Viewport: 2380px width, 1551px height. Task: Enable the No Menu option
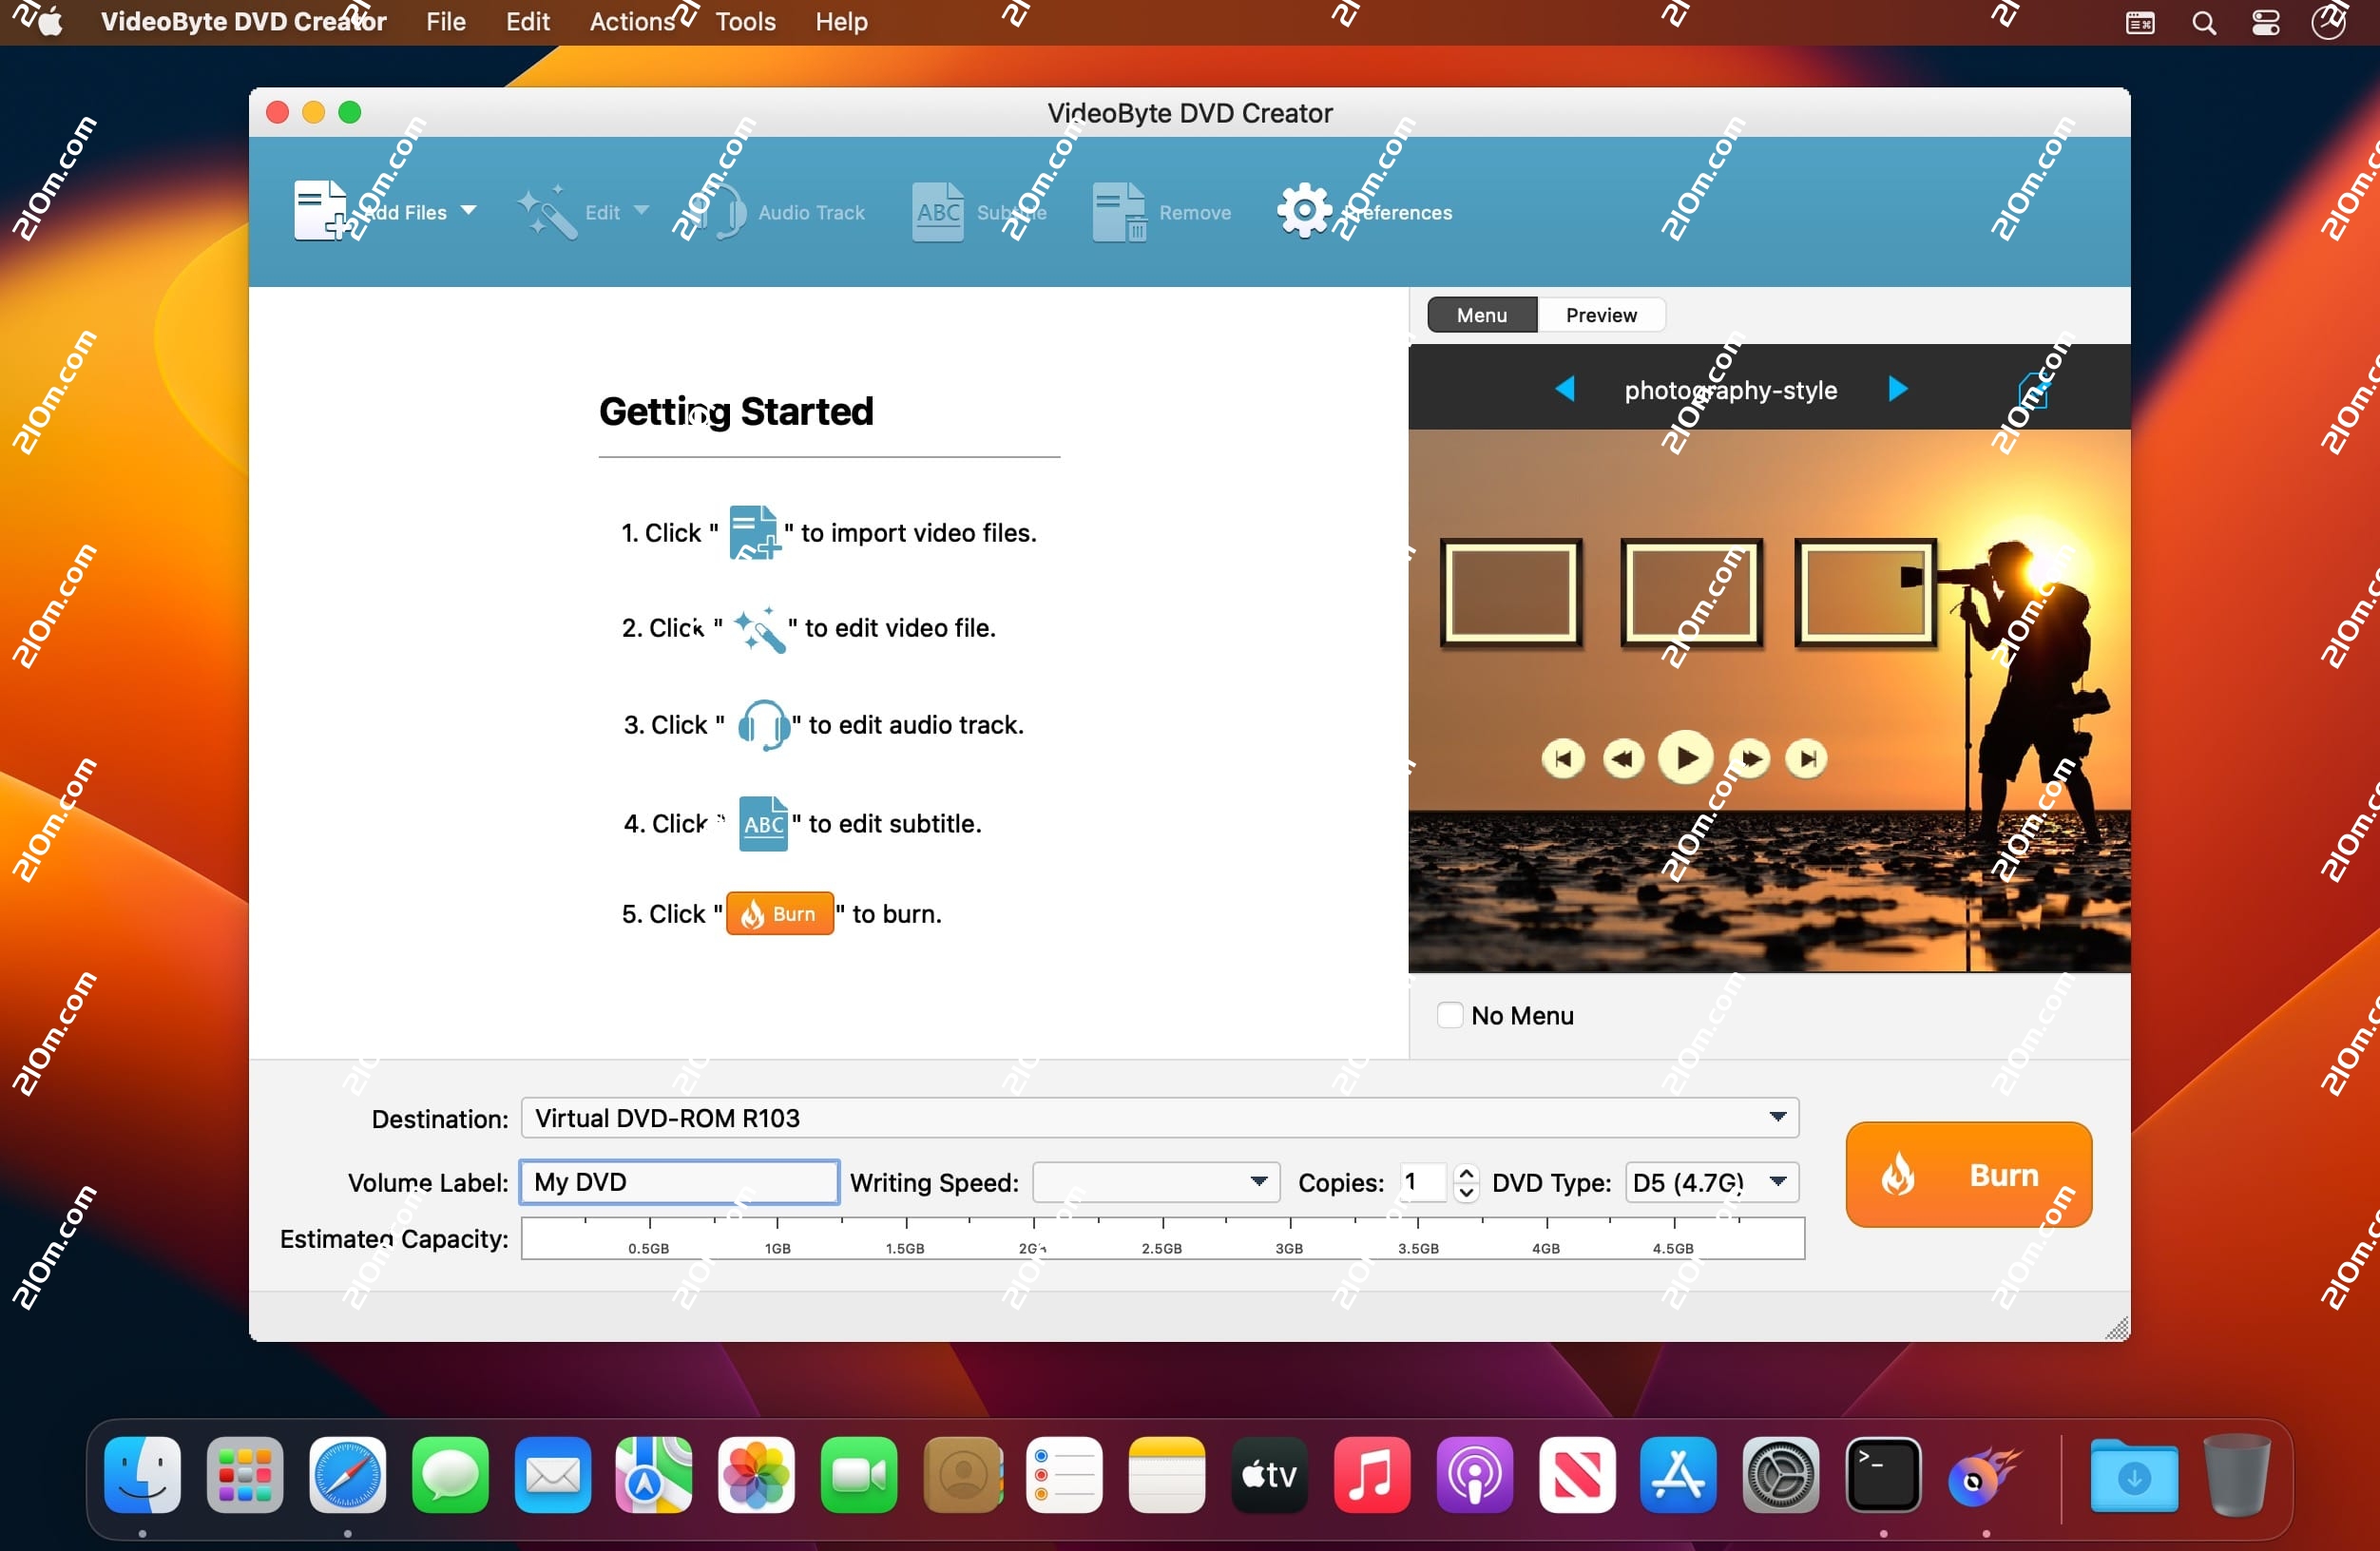tap(1450, 1015)
